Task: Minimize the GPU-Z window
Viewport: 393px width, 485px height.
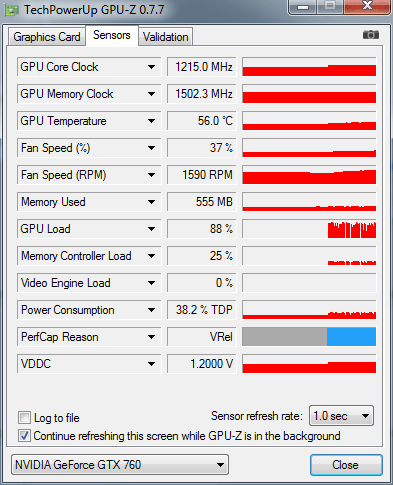Action: (x=303, y=7)
